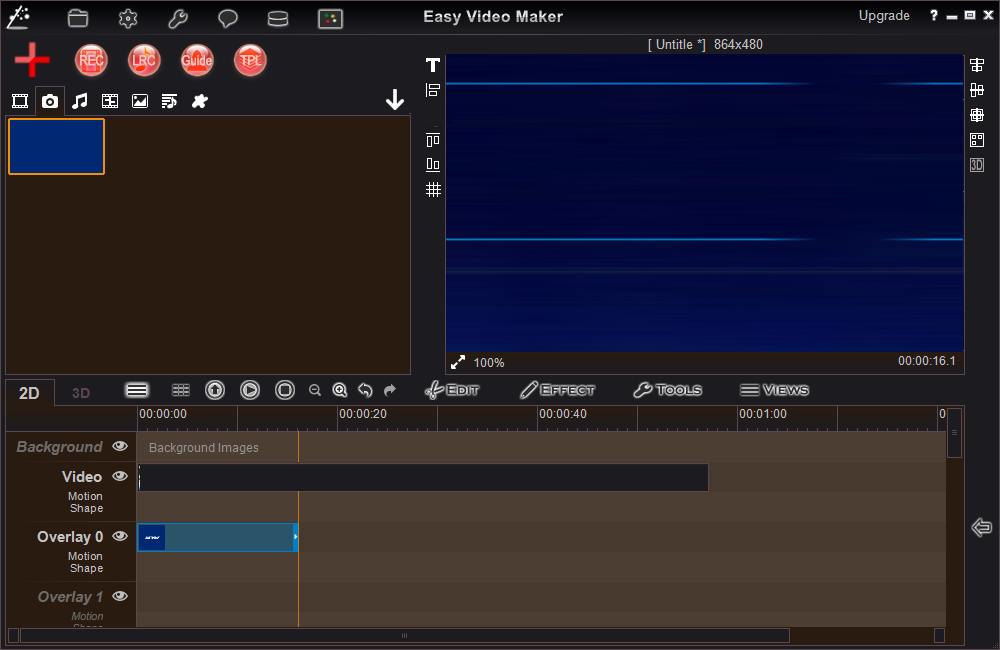Click the go-to-start up arrow control
The image size is (1000, 650).
pos(215,390)
